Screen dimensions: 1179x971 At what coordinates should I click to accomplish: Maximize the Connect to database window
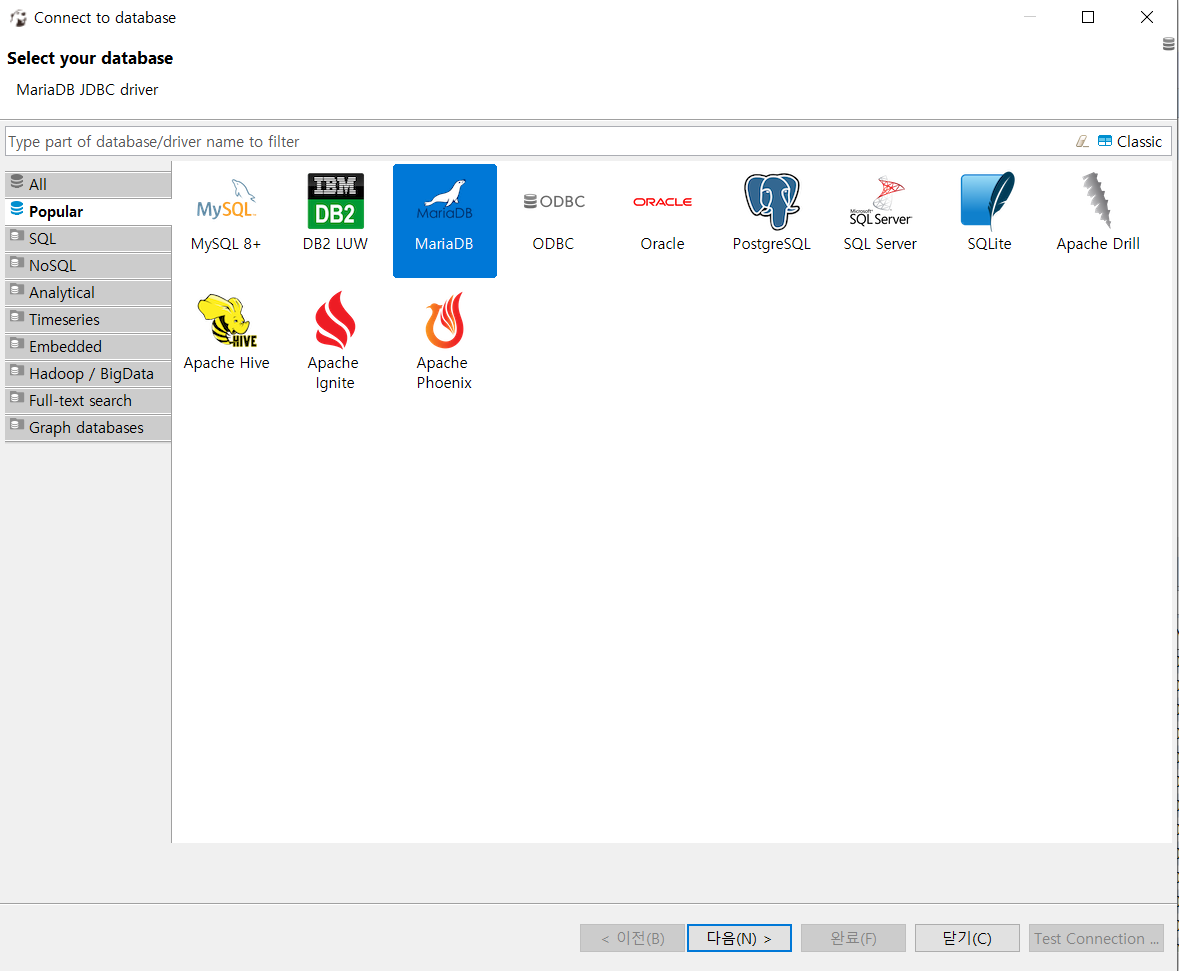point(1088,17)
